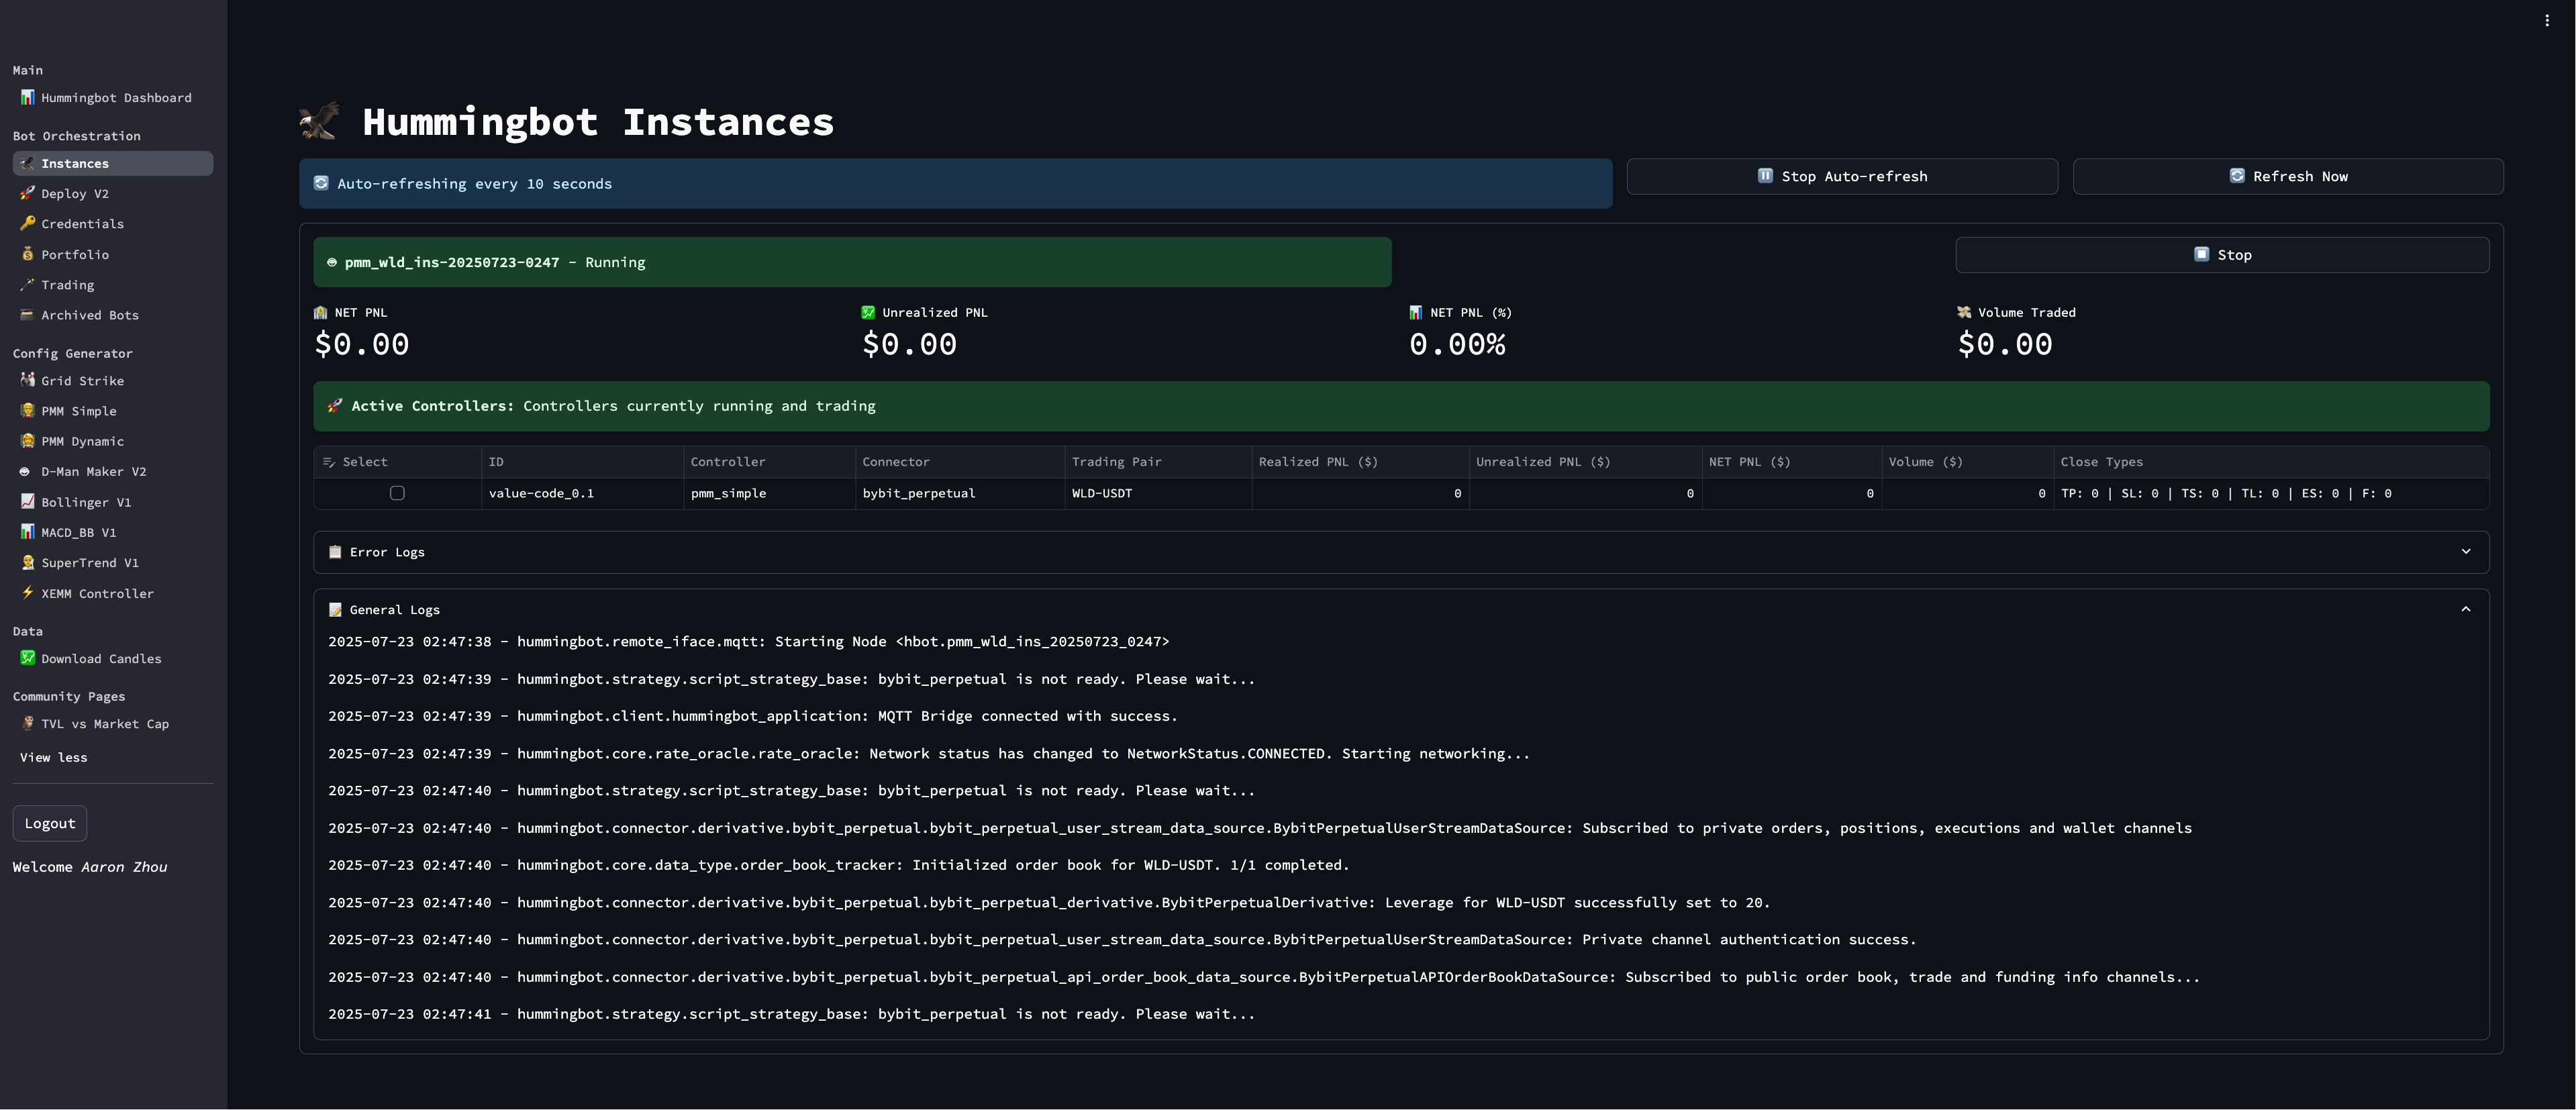The width and height of the screenshot is (2576, 1110).
Task: Click the Auto-refreshing every 10 seconds banner
Action: click(x=955, y=184)
